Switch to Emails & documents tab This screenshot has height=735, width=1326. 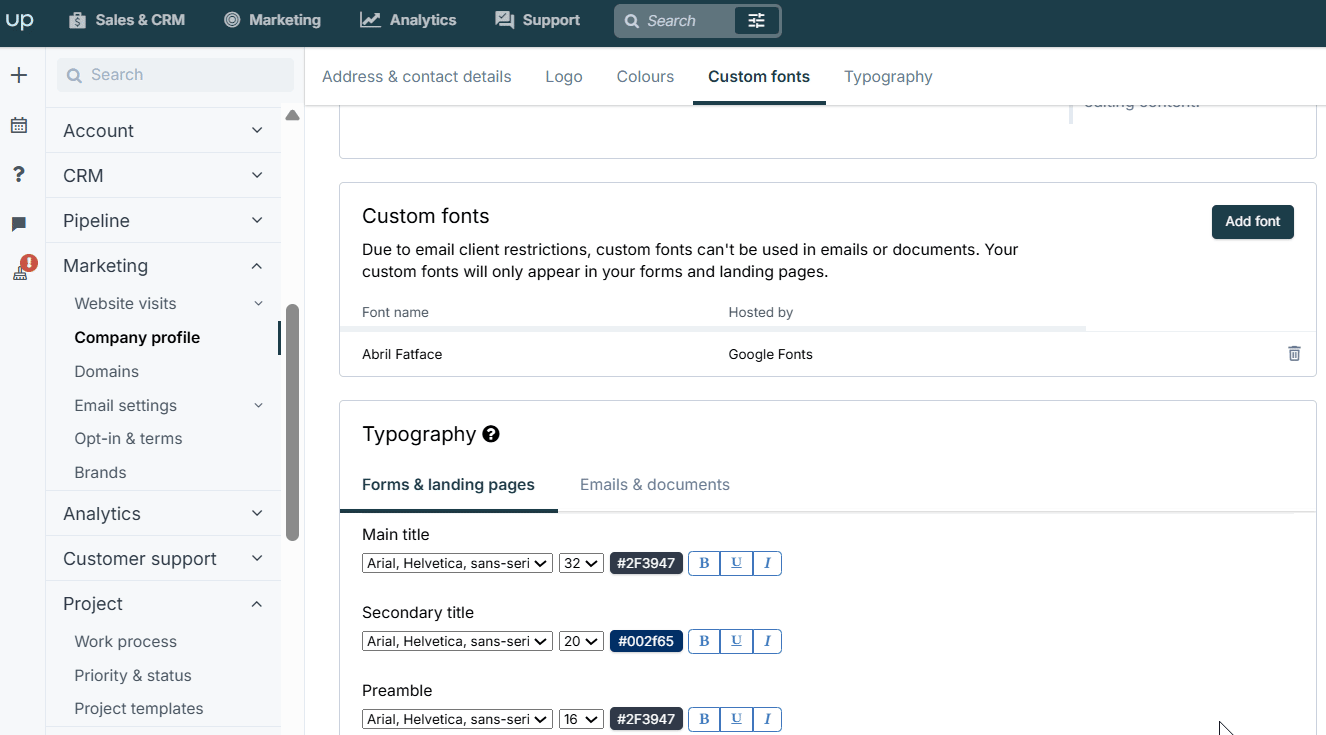tap(655, 484)
